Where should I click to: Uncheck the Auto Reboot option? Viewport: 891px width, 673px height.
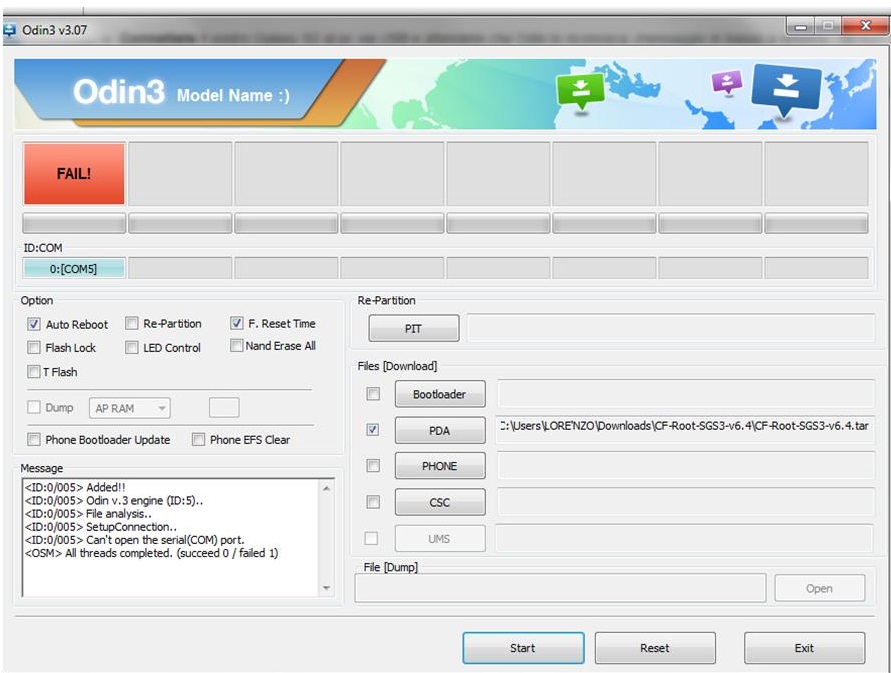pyautogui.click(x=34, y=324)
